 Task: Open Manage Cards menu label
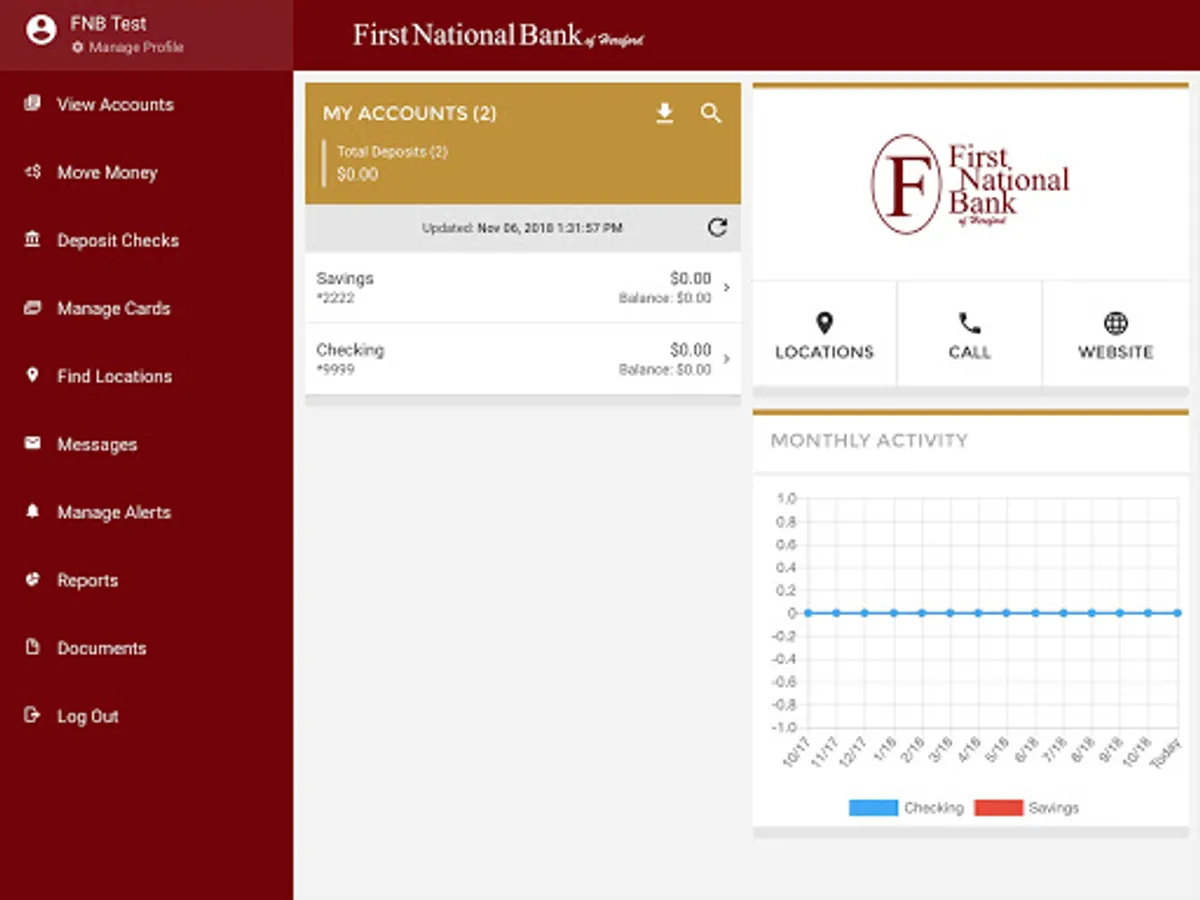pyautogui.click(x=113, y=308)
